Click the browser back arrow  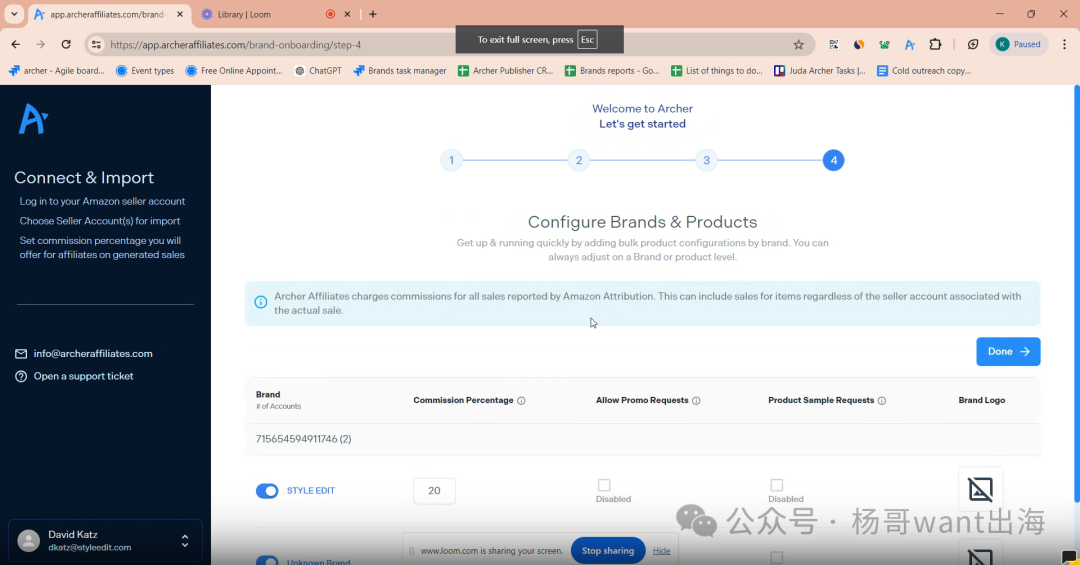(x=15, y=44)
